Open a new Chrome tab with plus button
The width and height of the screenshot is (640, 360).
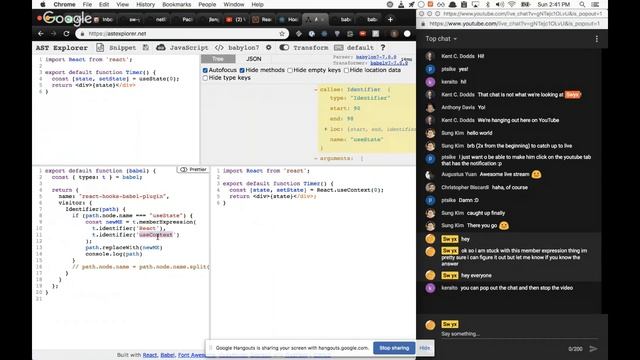(390, 19)
